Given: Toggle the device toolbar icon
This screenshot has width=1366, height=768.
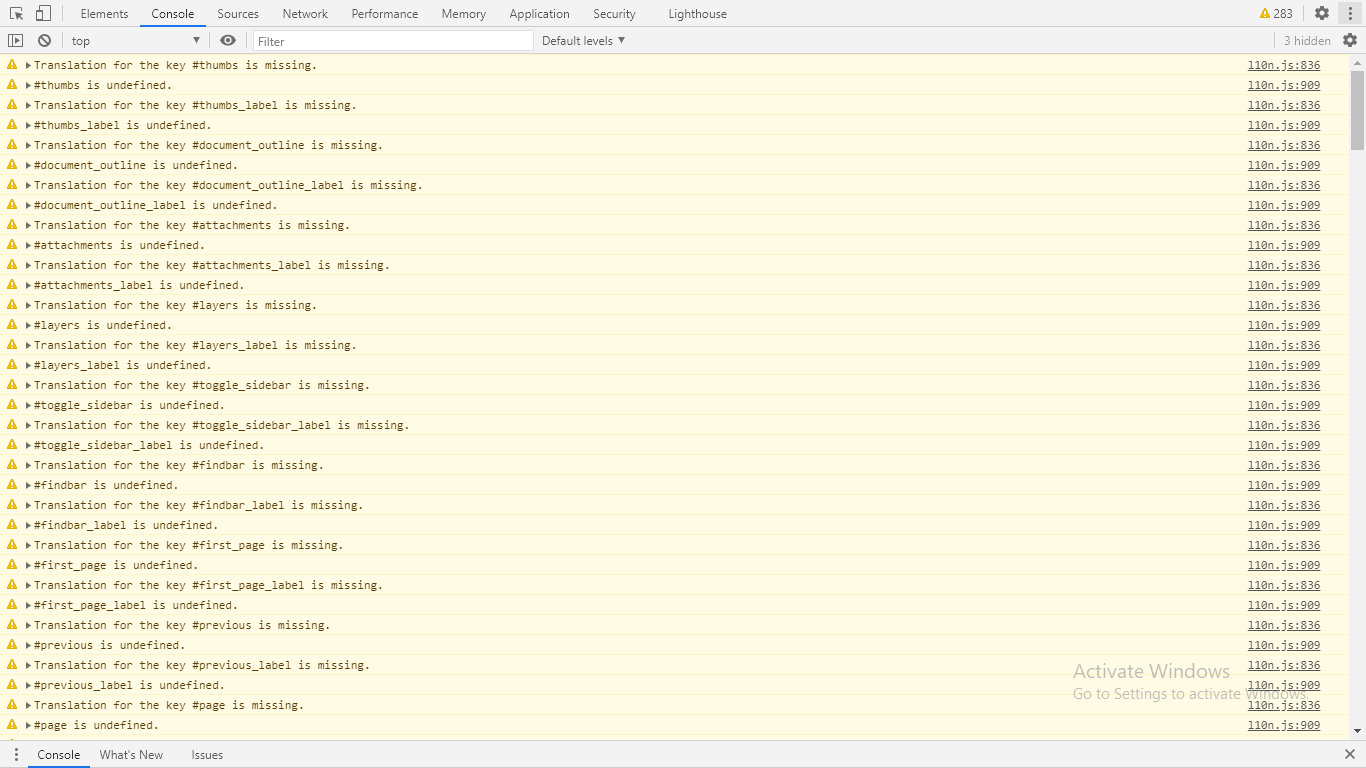Looking at the screenshot, I should coord(43,13).
